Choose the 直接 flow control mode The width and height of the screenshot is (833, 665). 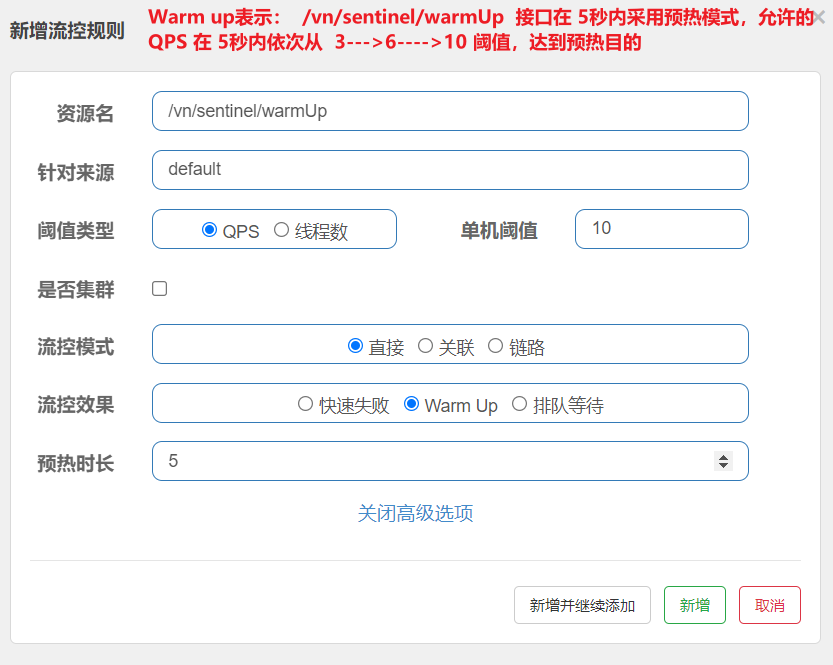[355, 346]
